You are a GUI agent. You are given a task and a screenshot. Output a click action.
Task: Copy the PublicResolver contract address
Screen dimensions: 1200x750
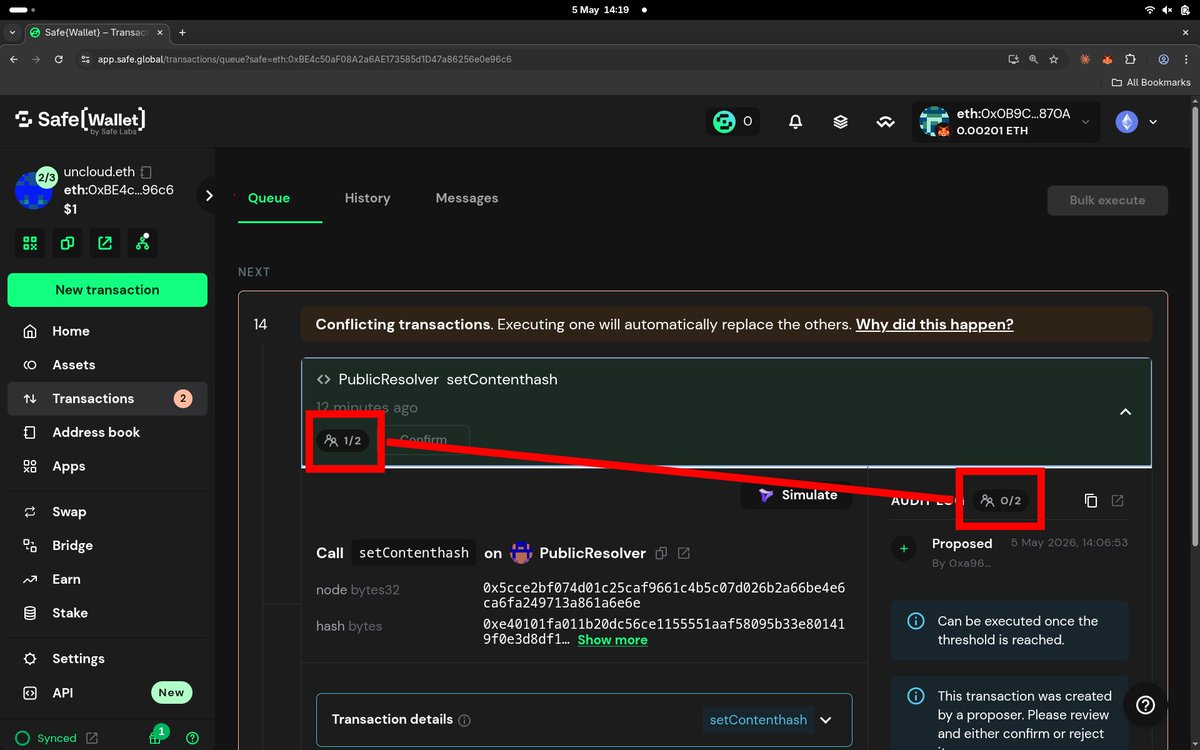click(661, 553)
